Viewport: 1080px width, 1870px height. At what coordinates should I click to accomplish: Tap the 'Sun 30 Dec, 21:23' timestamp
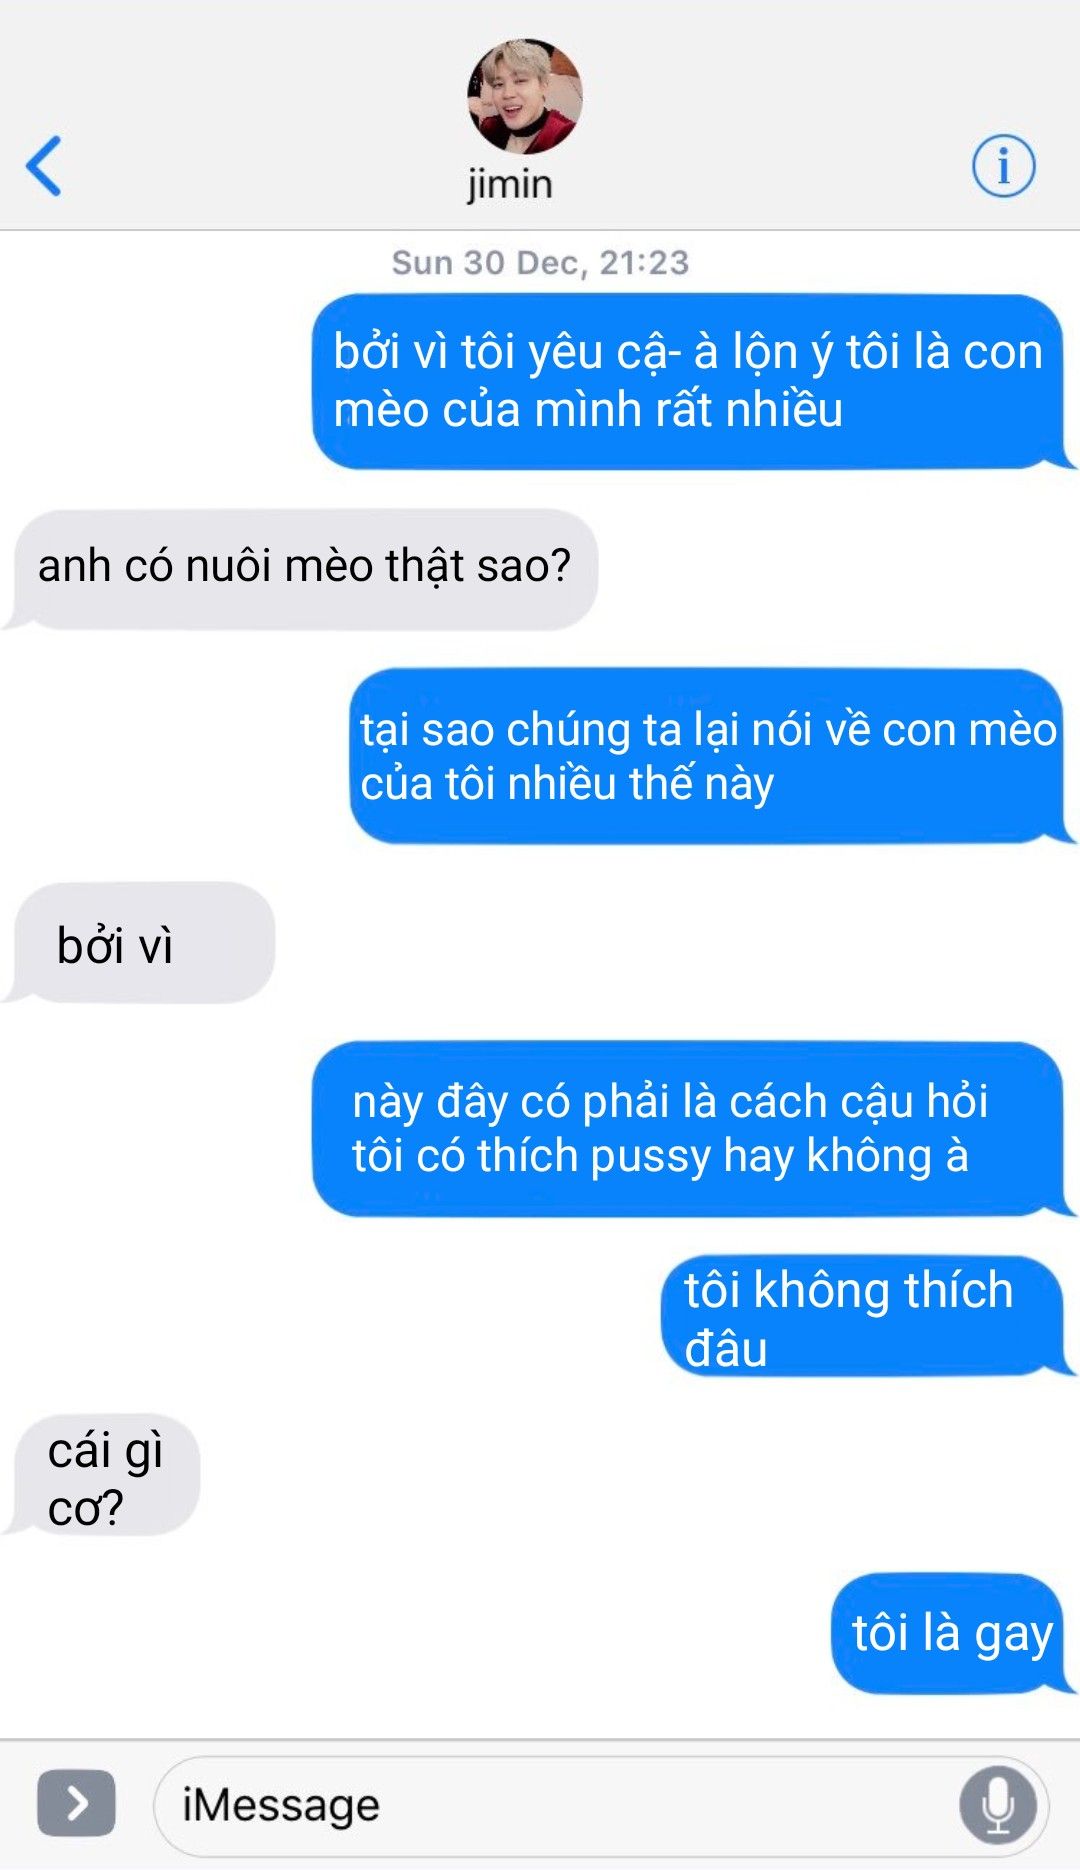click(540, 263)
